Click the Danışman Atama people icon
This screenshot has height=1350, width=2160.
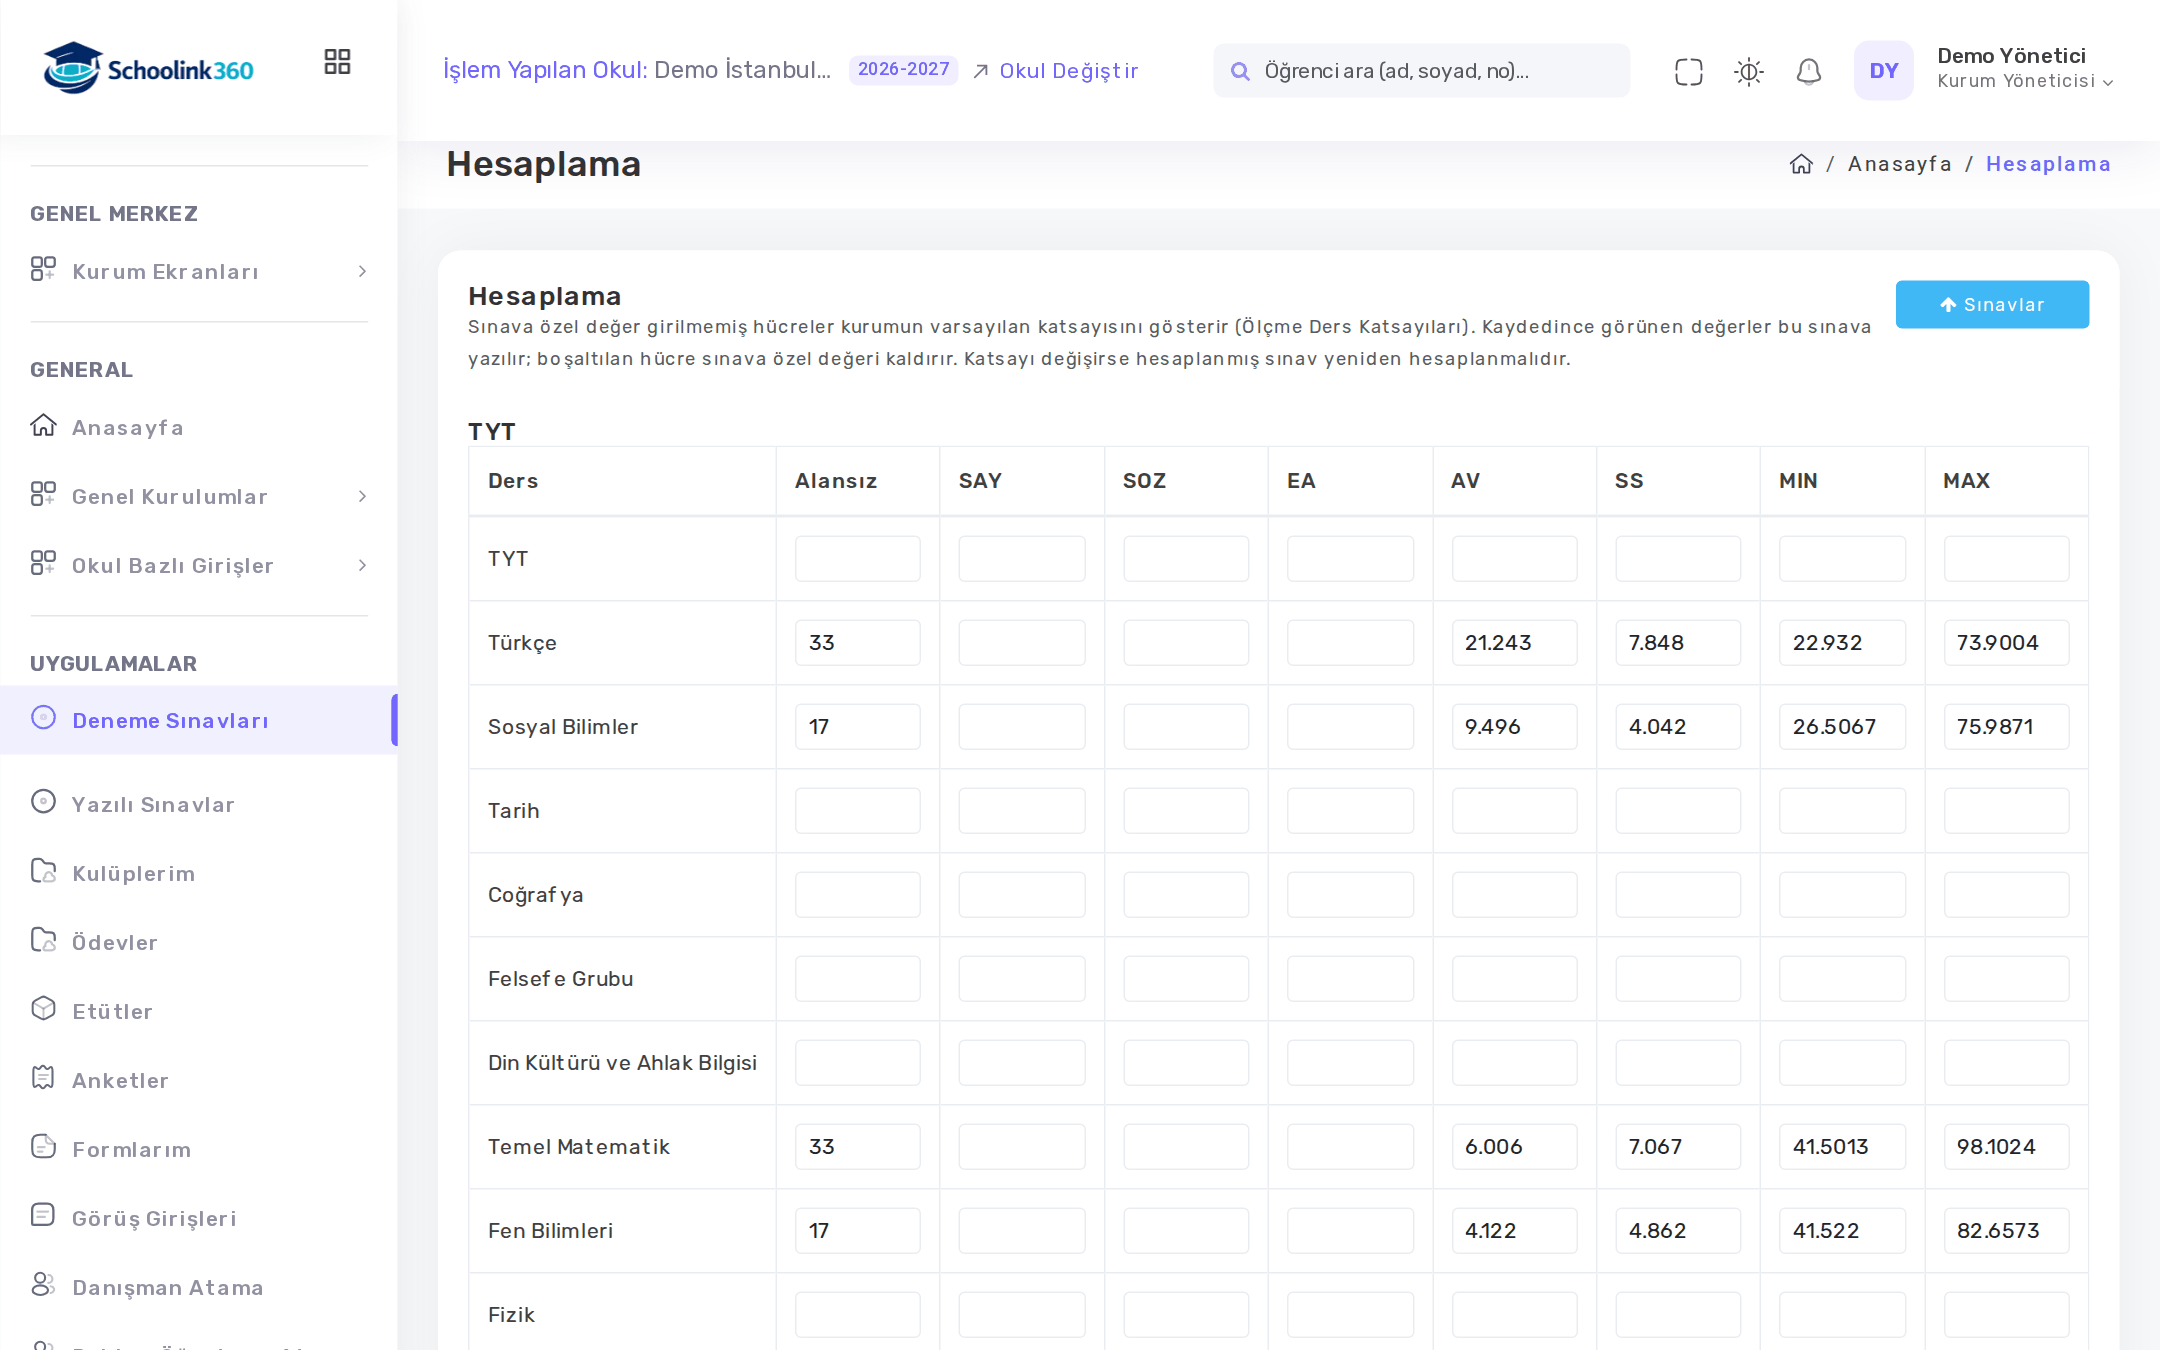pyautogui.click(x=43, y=1285)
